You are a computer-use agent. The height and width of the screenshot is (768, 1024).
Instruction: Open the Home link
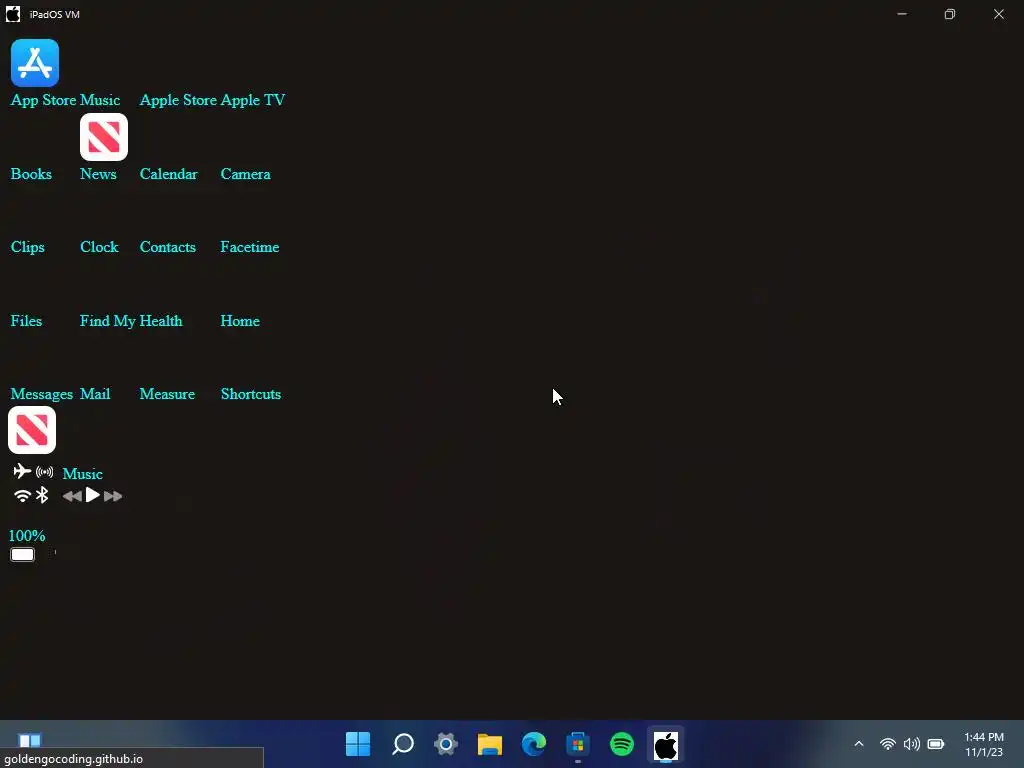(x=240, y=321)
